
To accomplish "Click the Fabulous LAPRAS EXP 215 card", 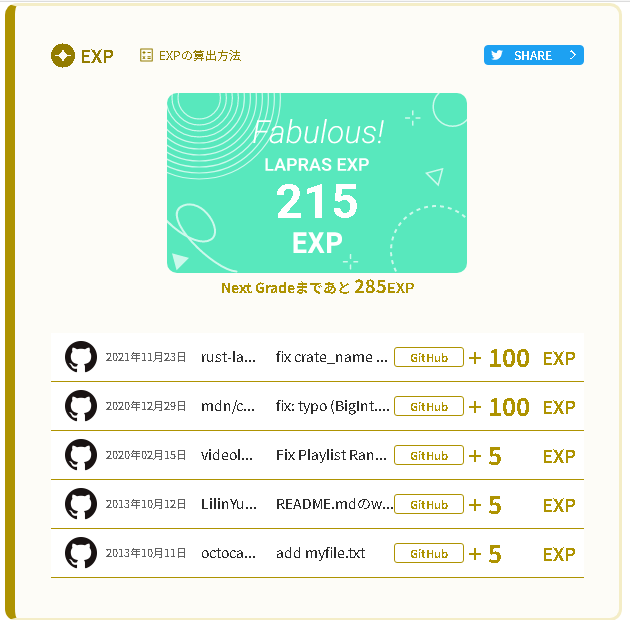I will click(x=317, y=183).
